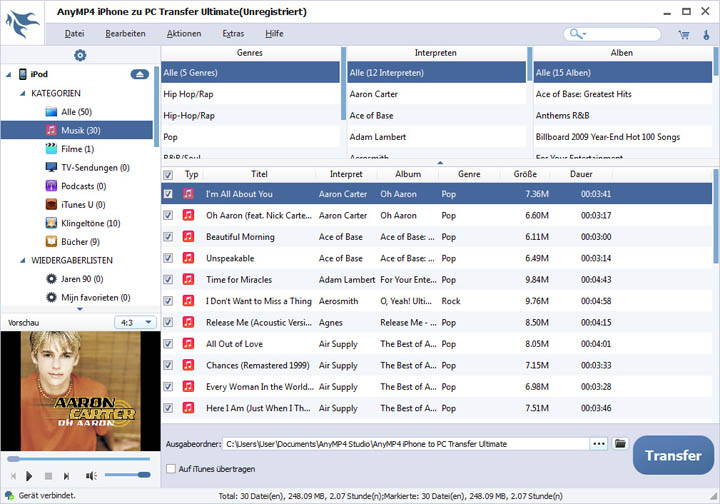Open the Aktionen menu
The width and height of the screenshot is (720, 504).
point(184,34)
